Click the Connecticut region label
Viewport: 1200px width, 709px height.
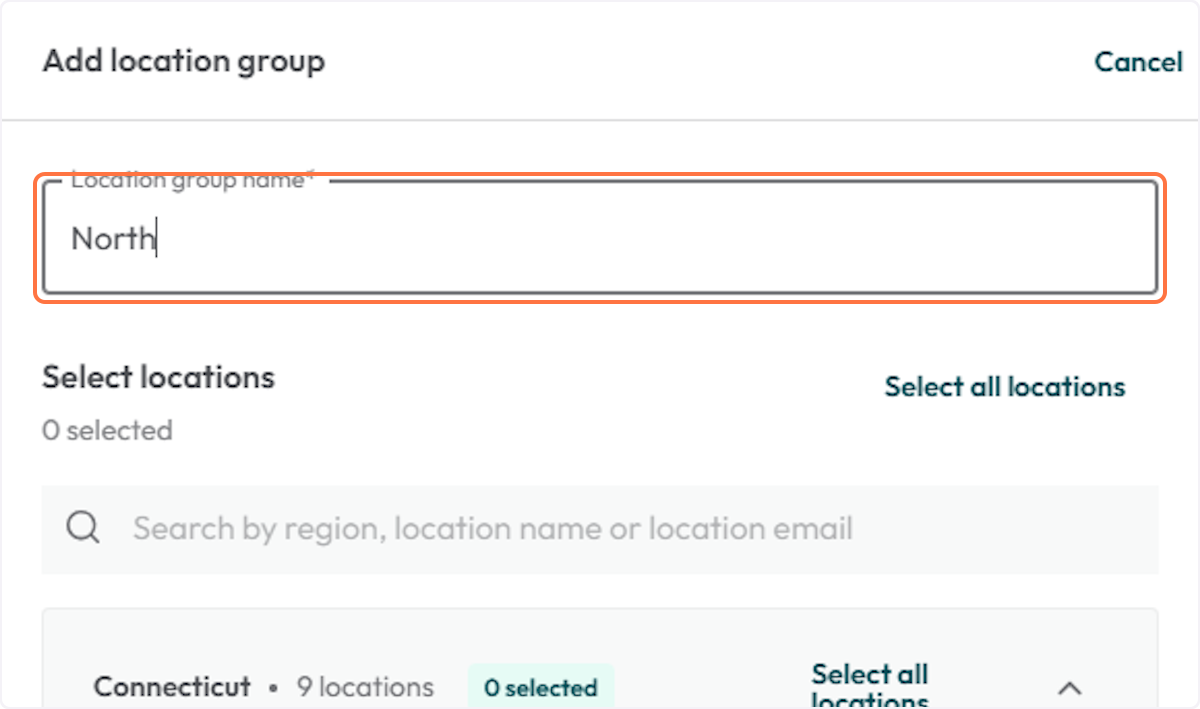point(171,687)
